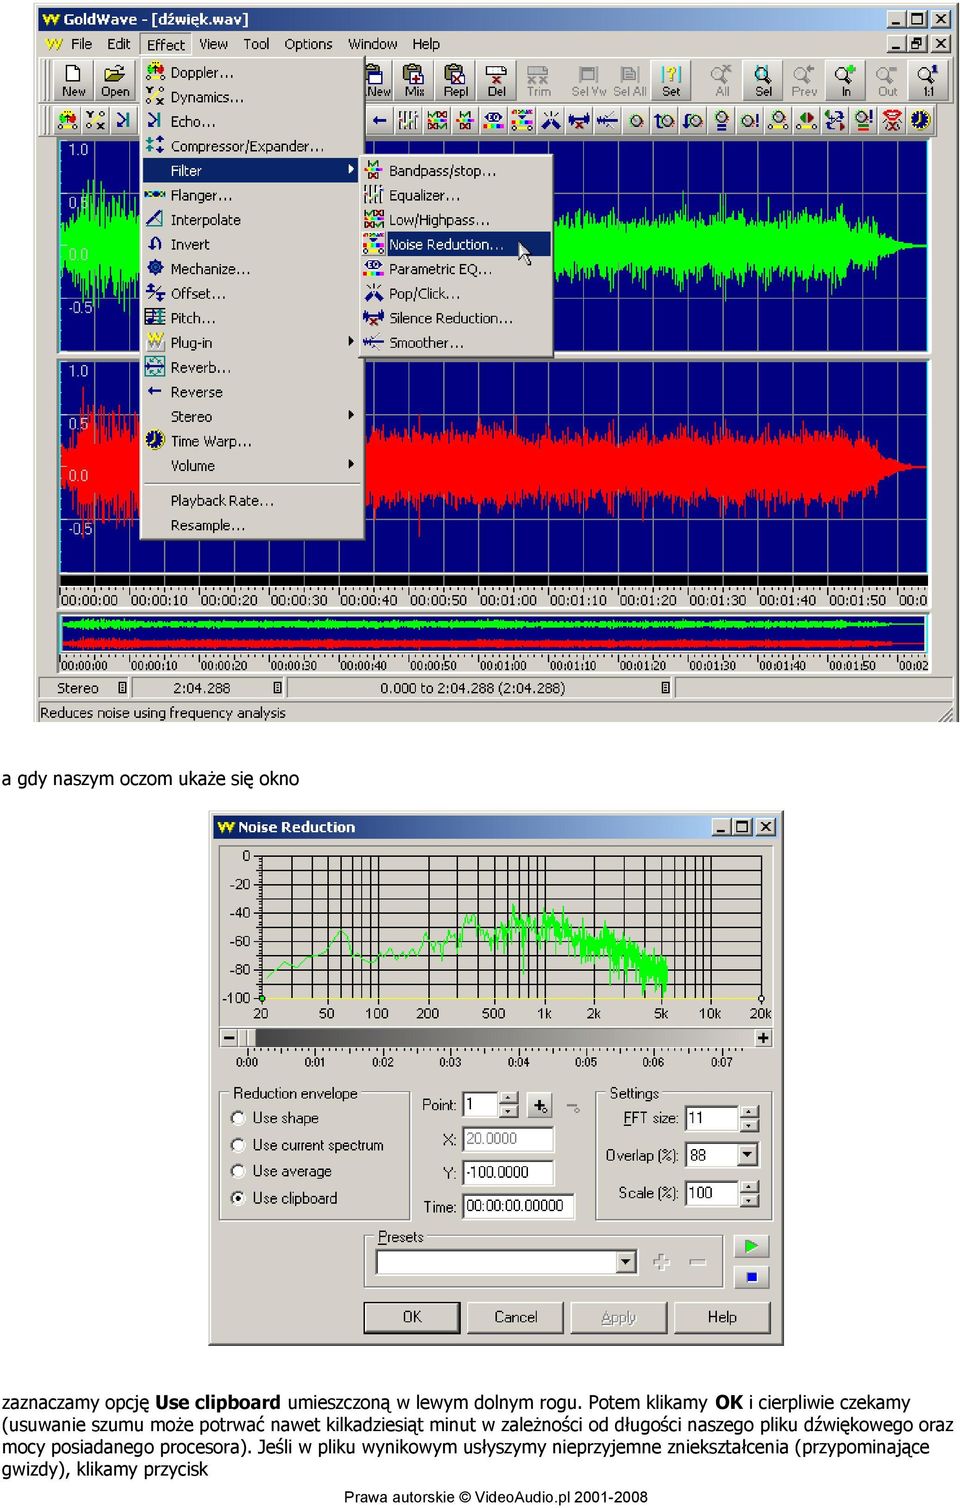The height and width of the screenshot is (1508, 960).
Task: Click the gray time position slider bar
Action: (x=496, y=1038)
